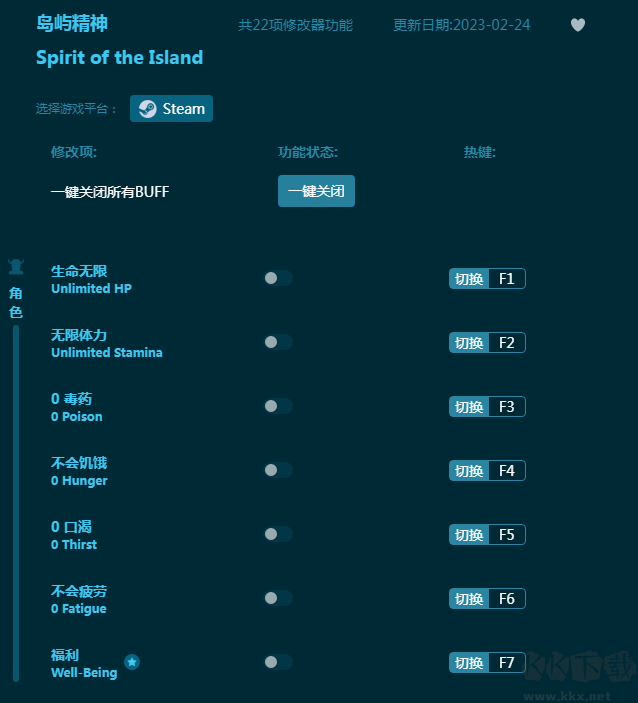Select the Steam platform button
Viewport: 638px width, 703px height.
pyautogui.click(x=171, y=108)
